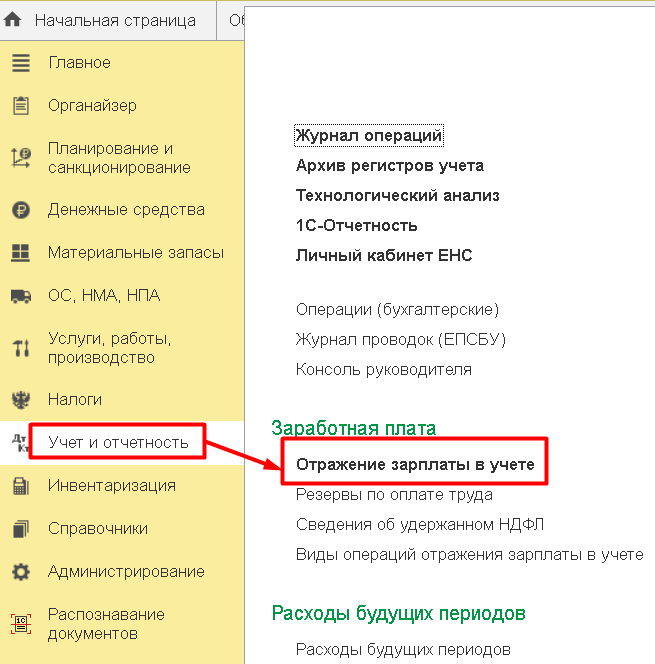Open the ОС, НМА, НПА section
655x664 pixels.
pos(104,296)
